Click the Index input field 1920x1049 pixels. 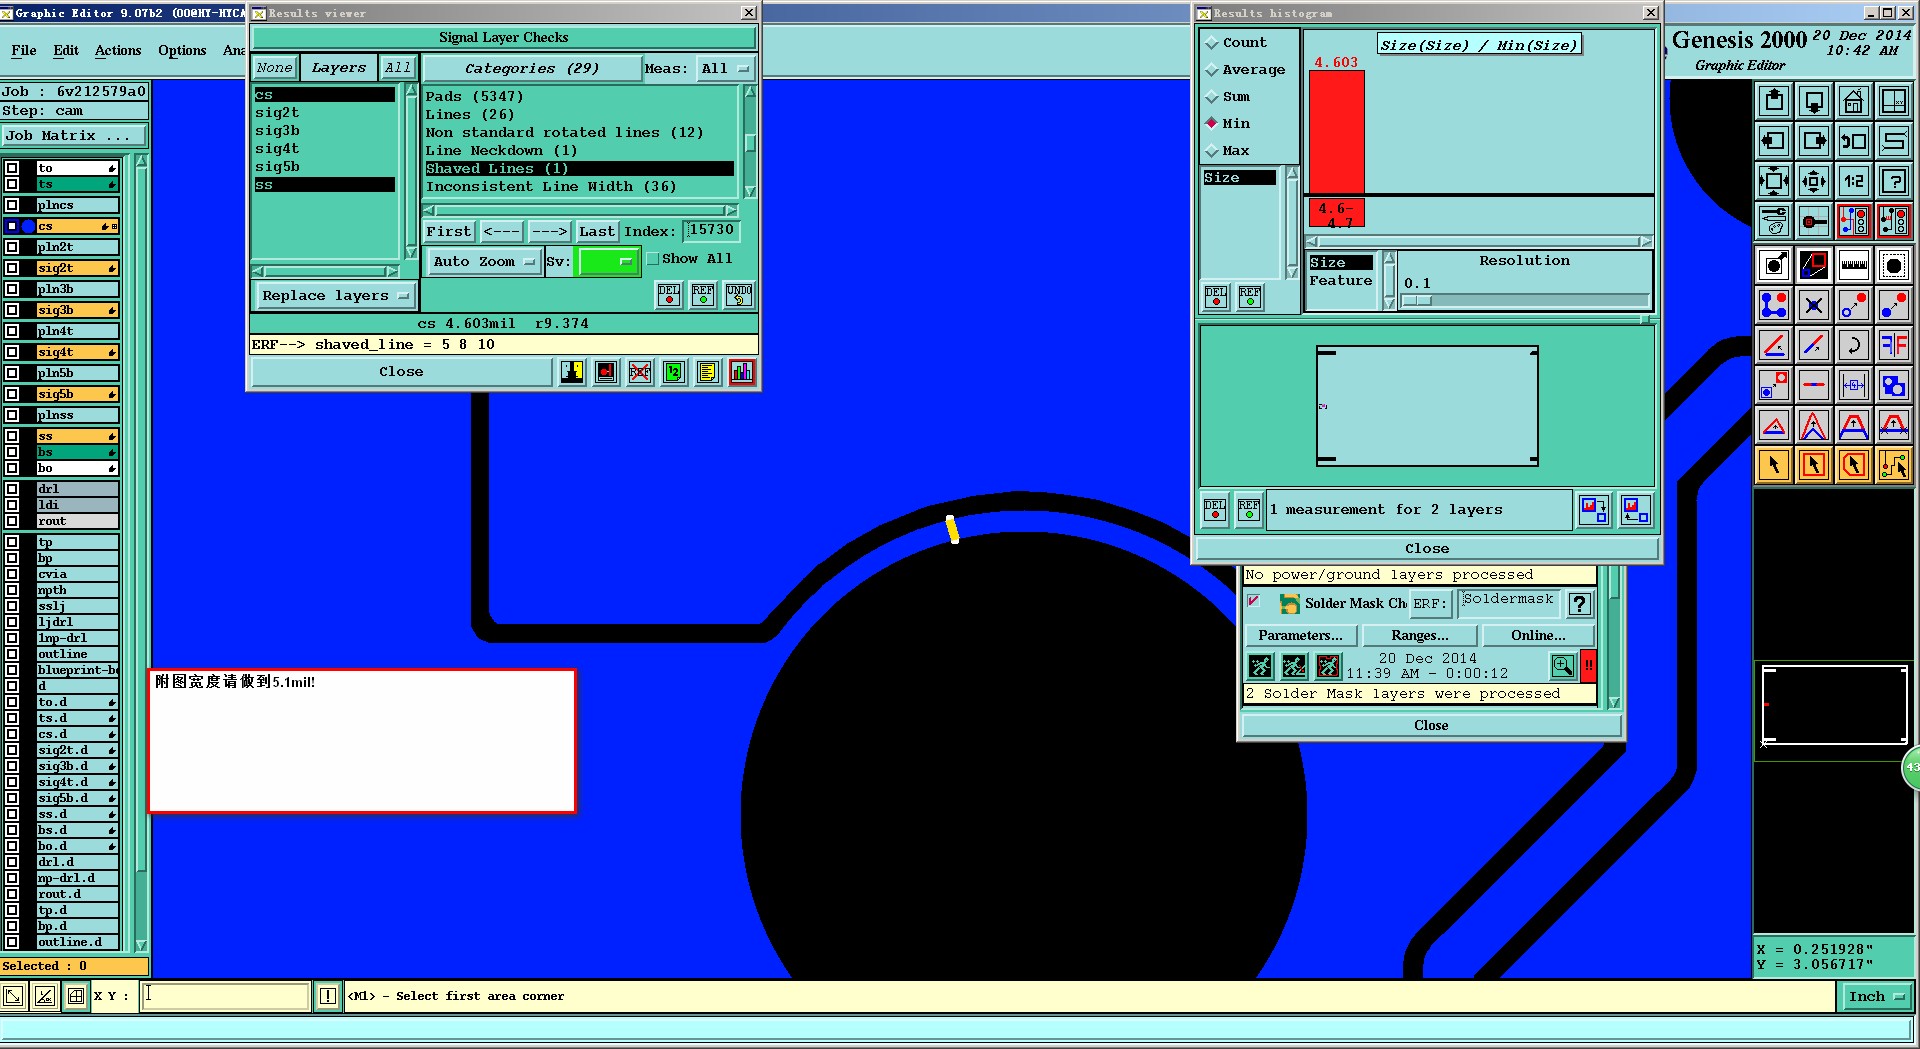(712, 231)
